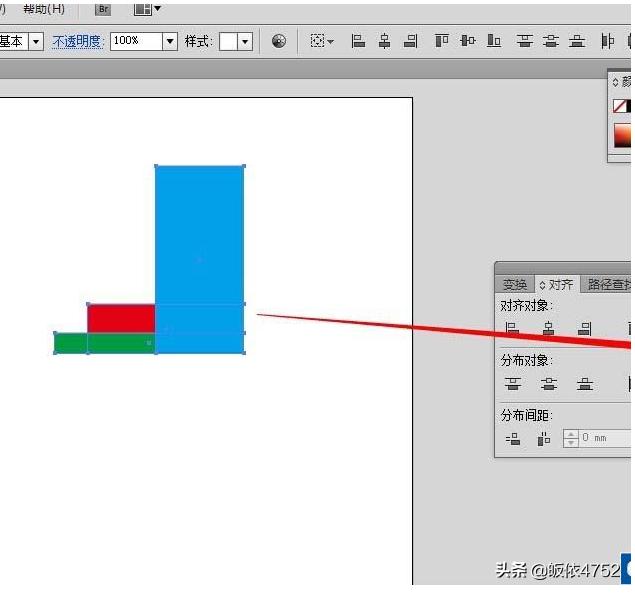
Task: Open the 样式 style dropdown arrow
Action: [245, 41]
